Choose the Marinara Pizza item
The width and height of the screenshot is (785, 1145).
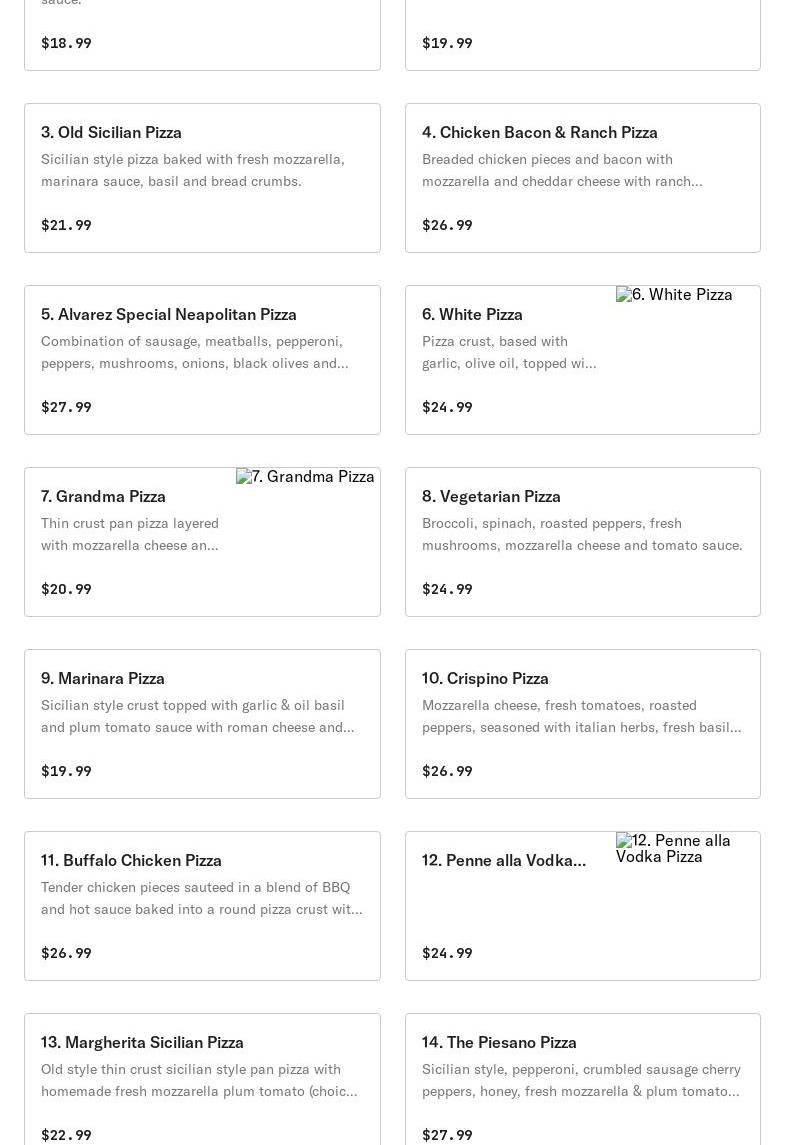click(103, 678)
